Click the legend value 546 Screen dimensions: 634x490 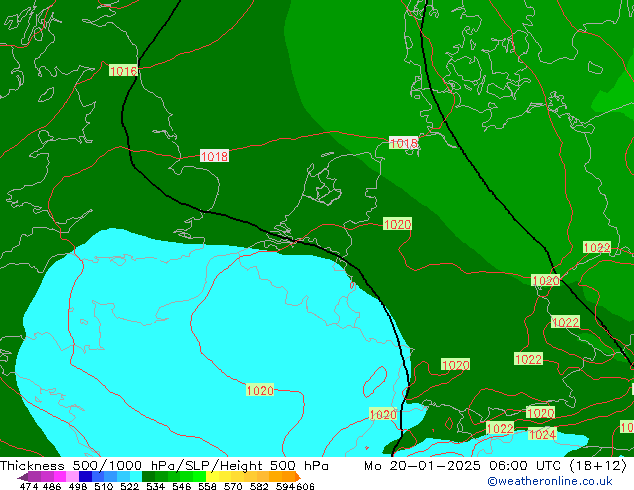[181, 486]
